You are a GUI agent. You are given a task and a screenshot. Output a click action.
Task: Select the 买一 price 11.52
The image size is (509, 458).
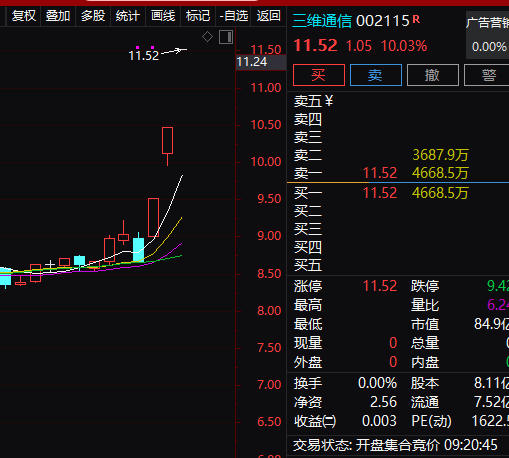(x=380, y=193)
